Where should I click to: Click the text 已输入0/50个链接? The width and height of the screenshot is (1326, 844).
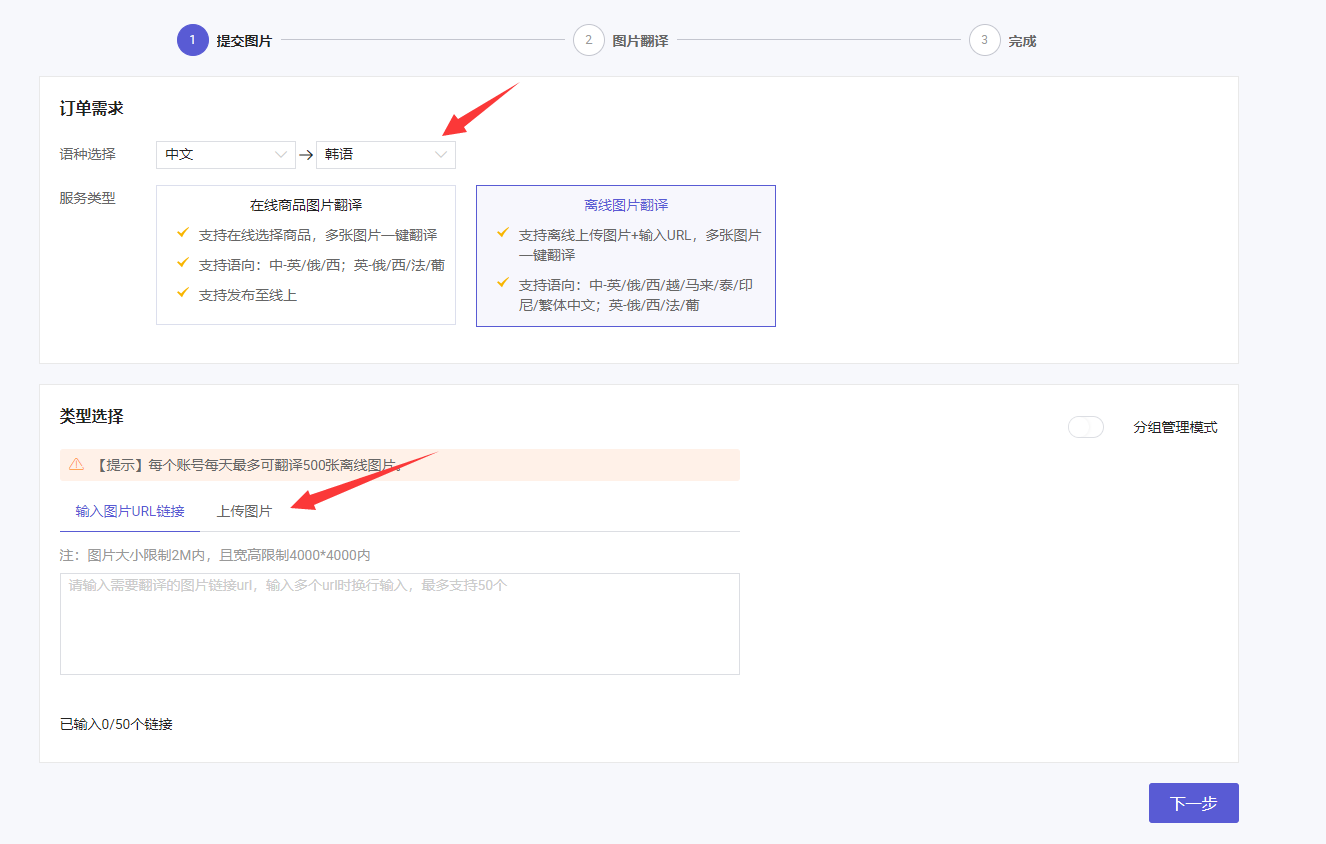pos(116,724)
